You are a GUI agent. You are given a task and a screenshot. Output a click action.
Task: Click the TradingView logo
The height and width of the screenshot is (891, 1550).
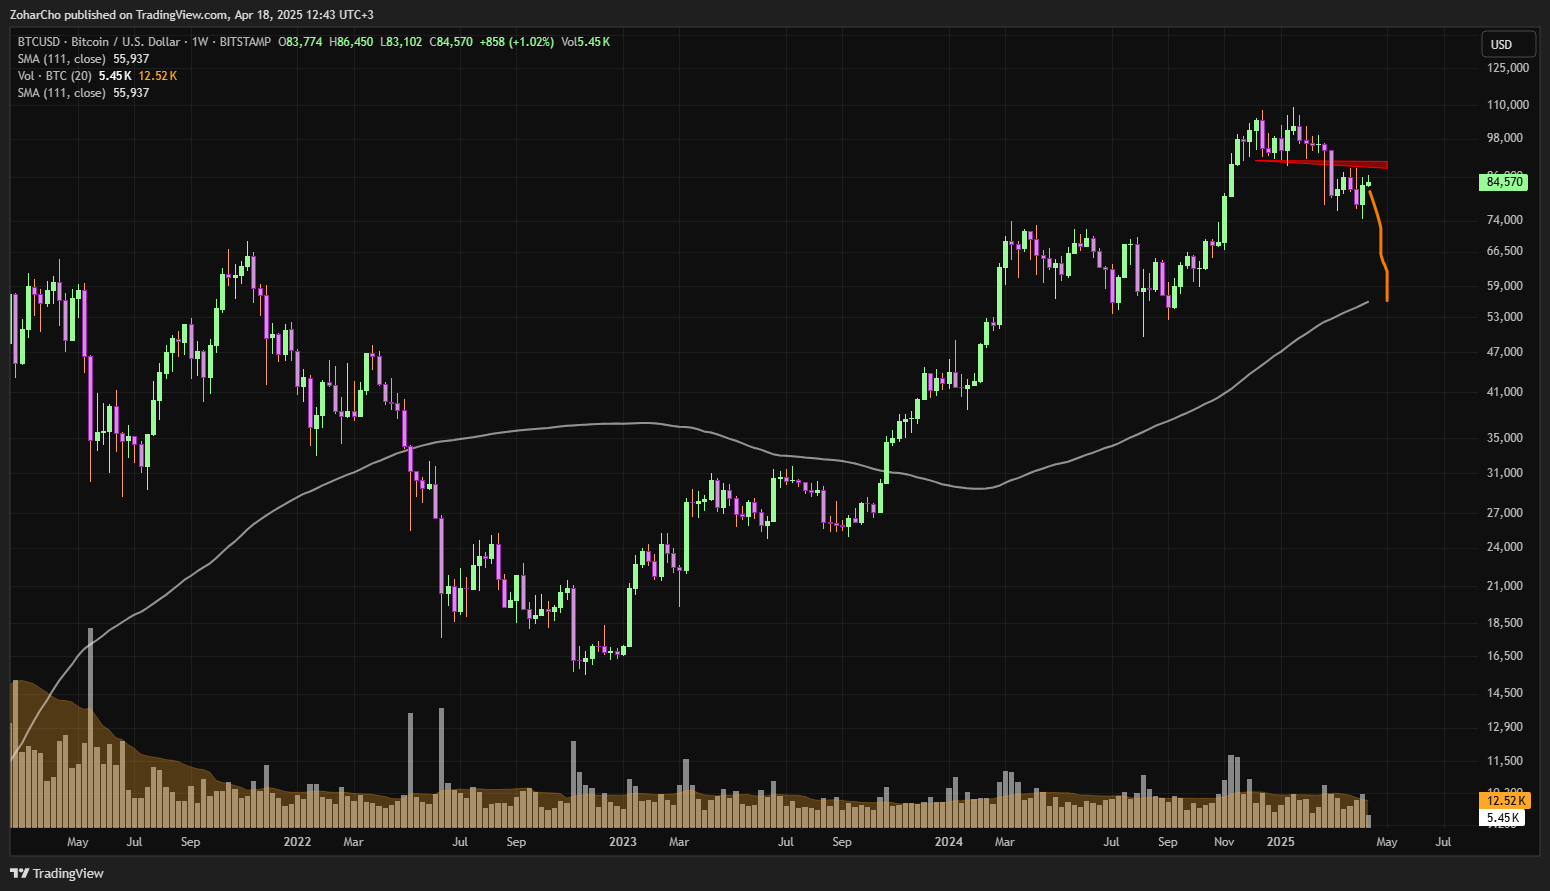(57, 873)
